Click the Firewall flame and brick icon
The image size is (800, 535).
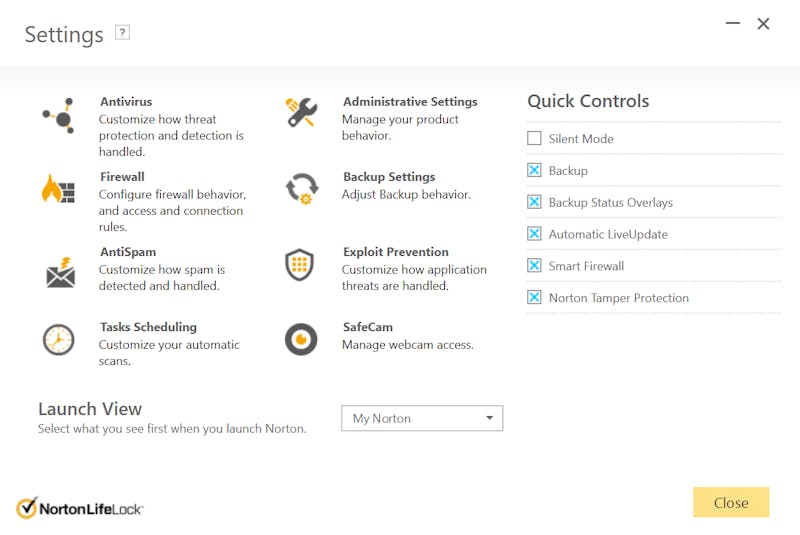click(58, 189)
